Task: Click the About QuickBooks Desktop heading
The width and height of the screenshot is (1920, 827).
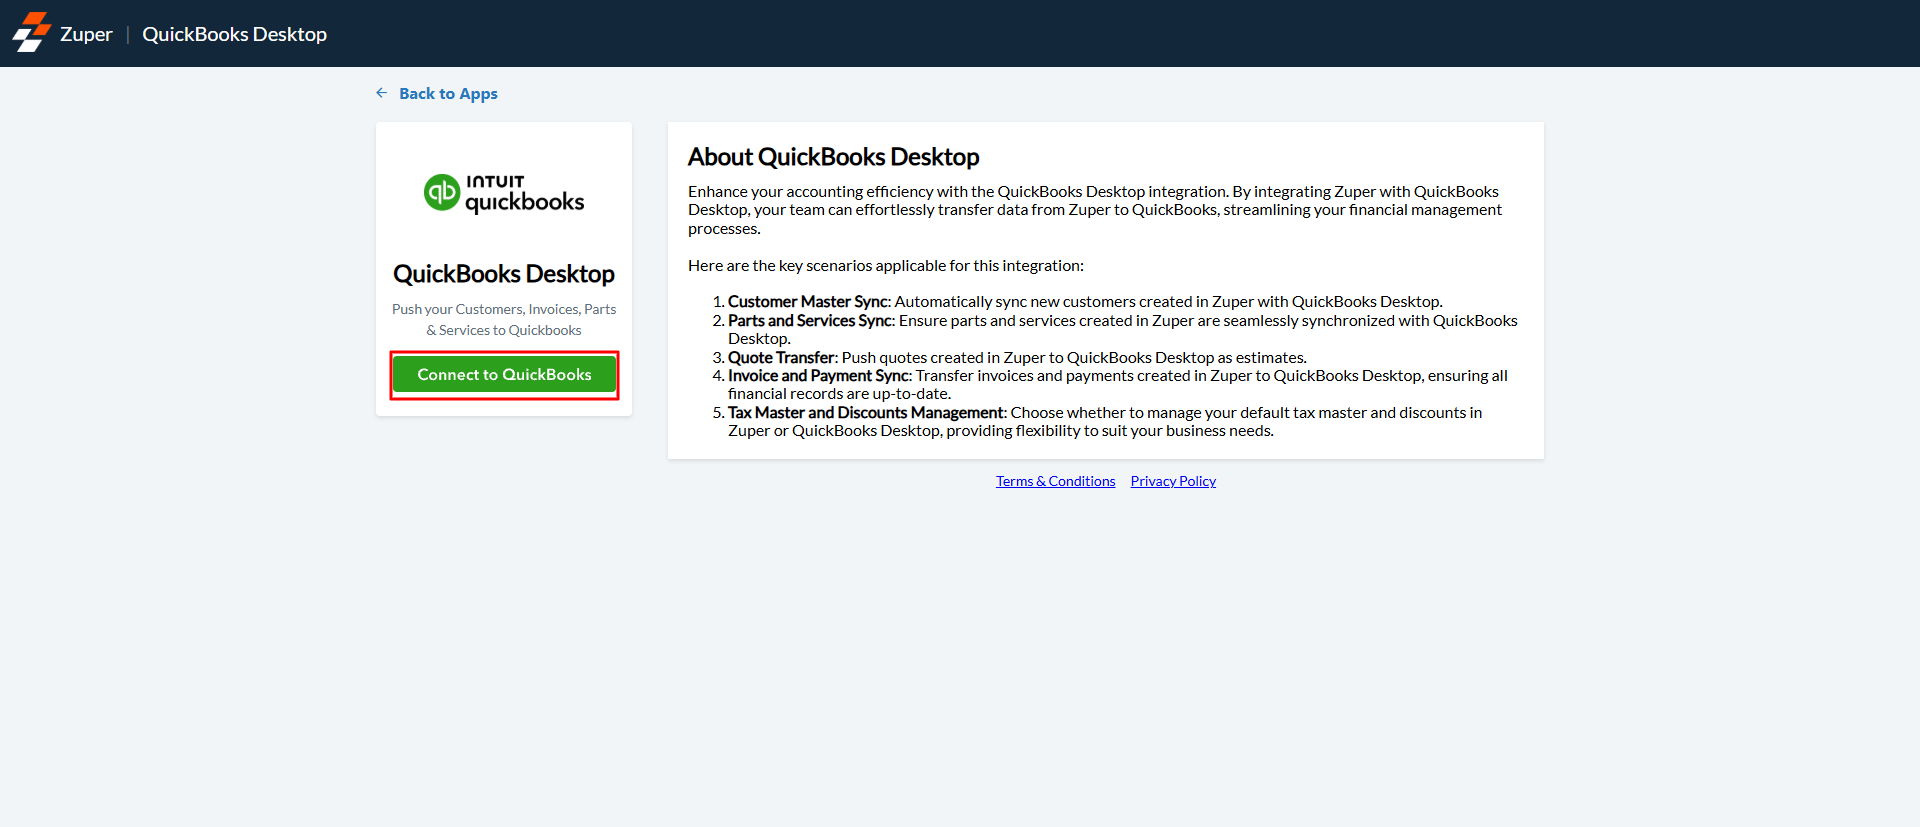Action: coord(833,157)
